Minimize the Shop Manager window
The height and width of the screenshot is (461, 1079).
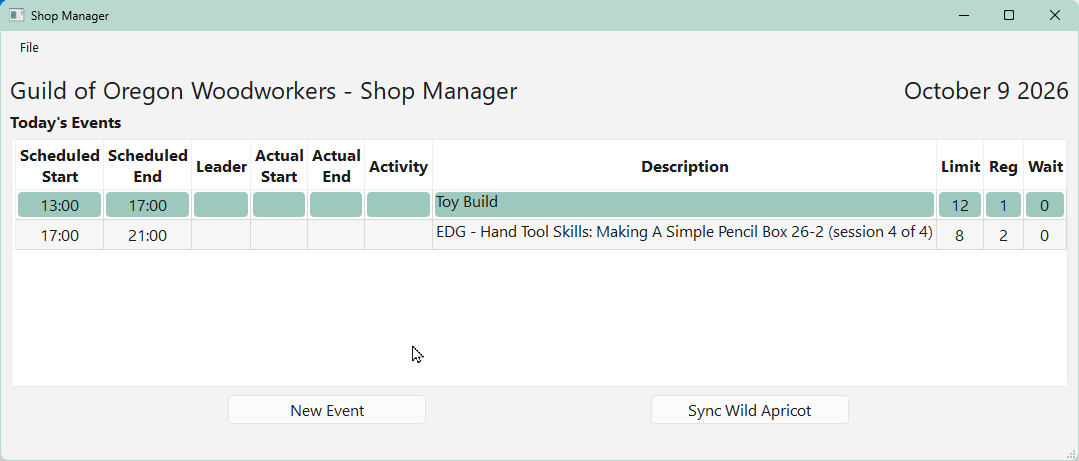pyautogui.click(x=964, y=15)
